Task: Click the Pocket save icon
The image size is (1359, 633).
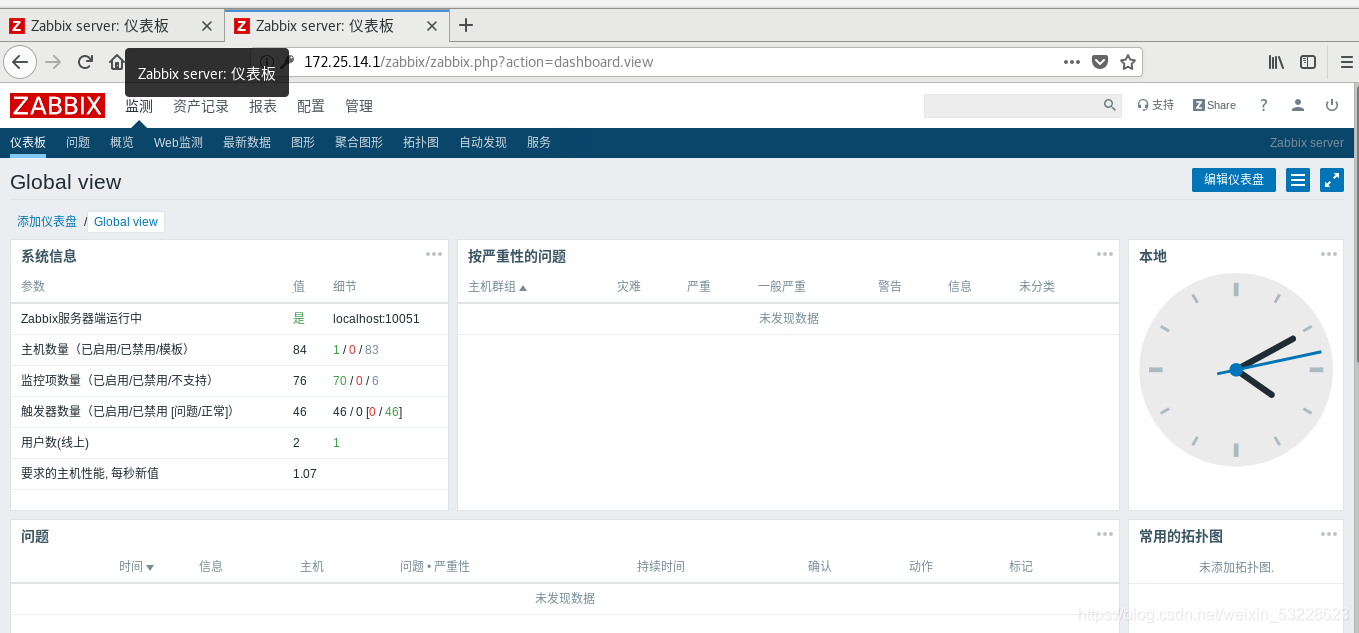Action: click(x=1100, y=62)
